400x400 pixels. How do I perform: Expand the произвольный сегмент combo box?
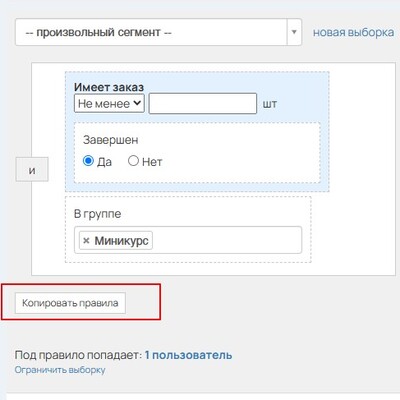point(158,32)
